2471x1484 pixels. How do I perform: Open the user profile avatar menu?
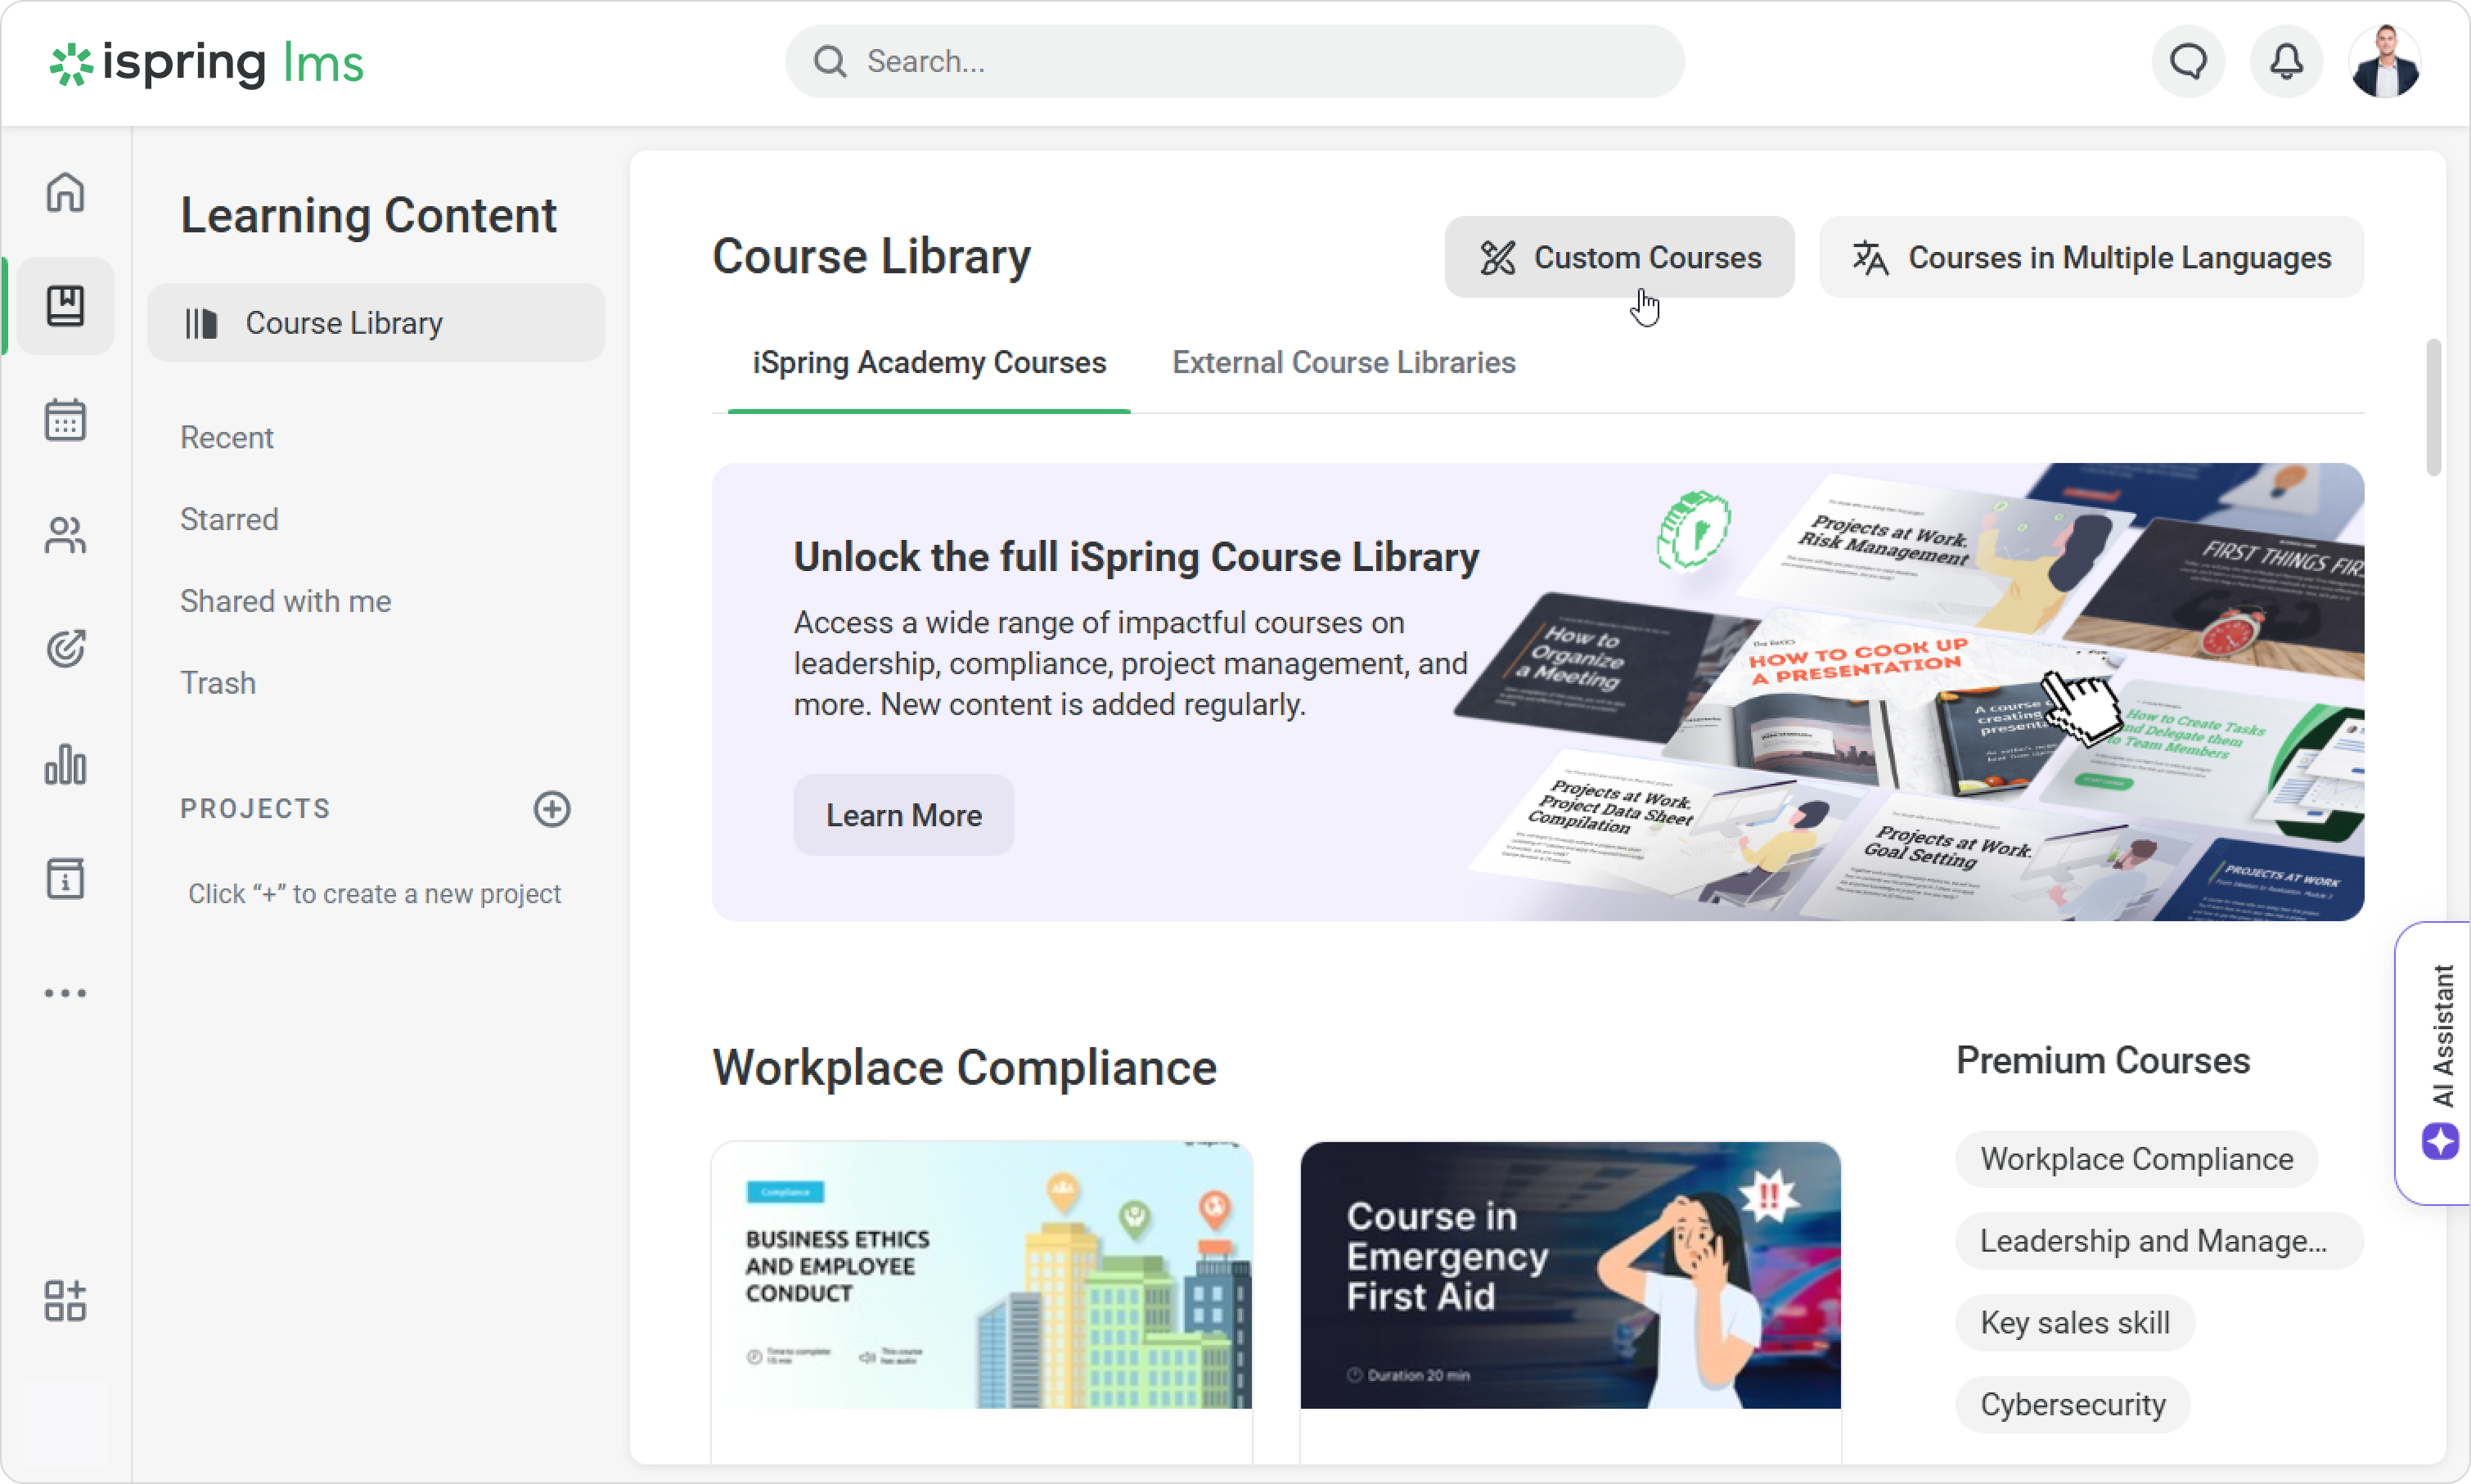2385,62
